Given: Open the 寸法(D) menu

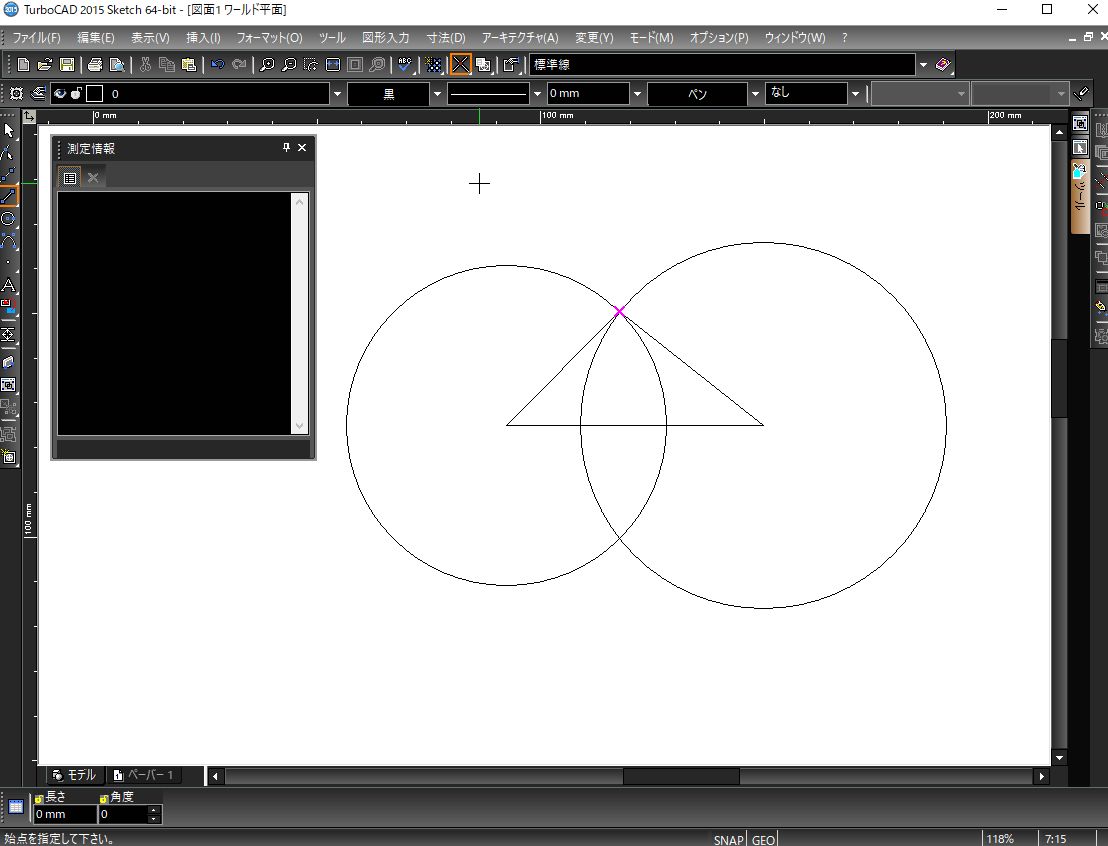Looking at the screenshot, I should pos(446,37).
